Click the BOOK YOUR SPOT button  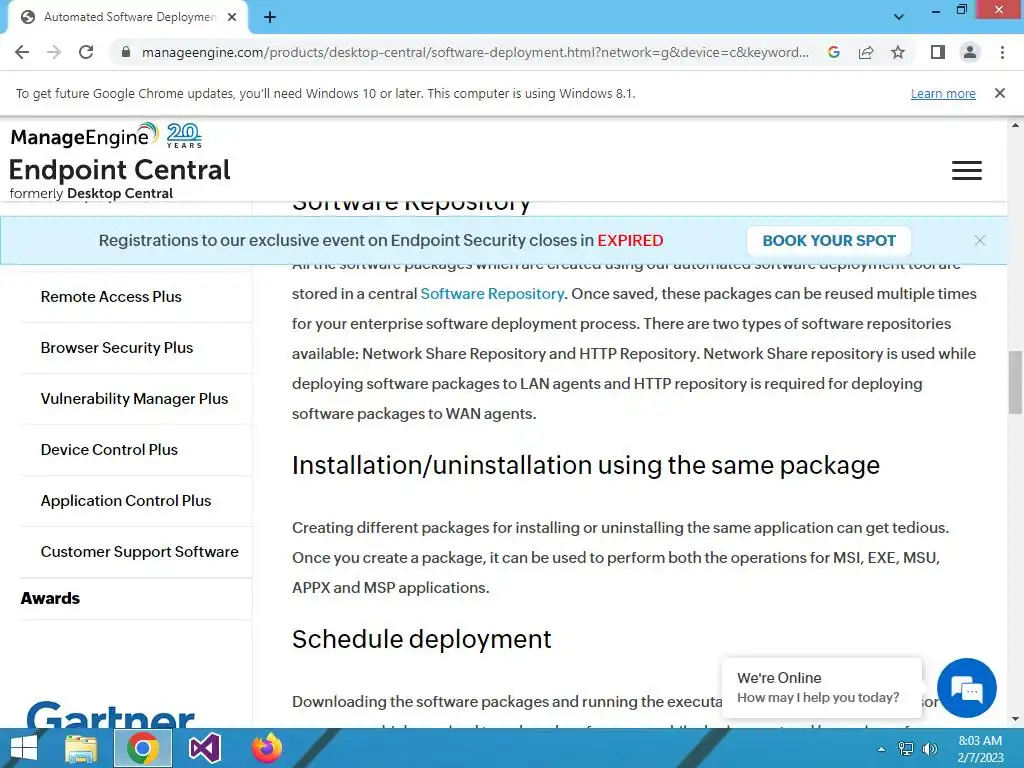pyautogui.click(x=829, y=240)
